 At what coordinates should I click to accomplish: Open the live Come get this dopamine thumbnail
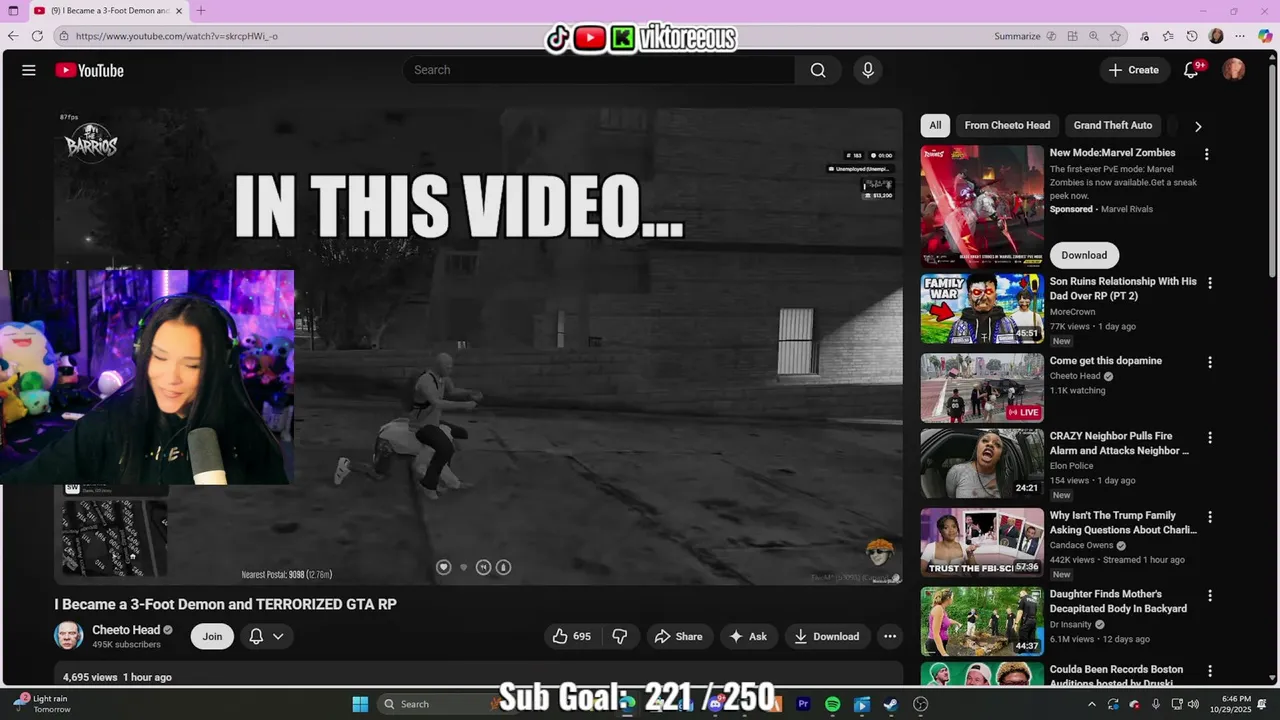pyautogui.click(x=982, y=388)
